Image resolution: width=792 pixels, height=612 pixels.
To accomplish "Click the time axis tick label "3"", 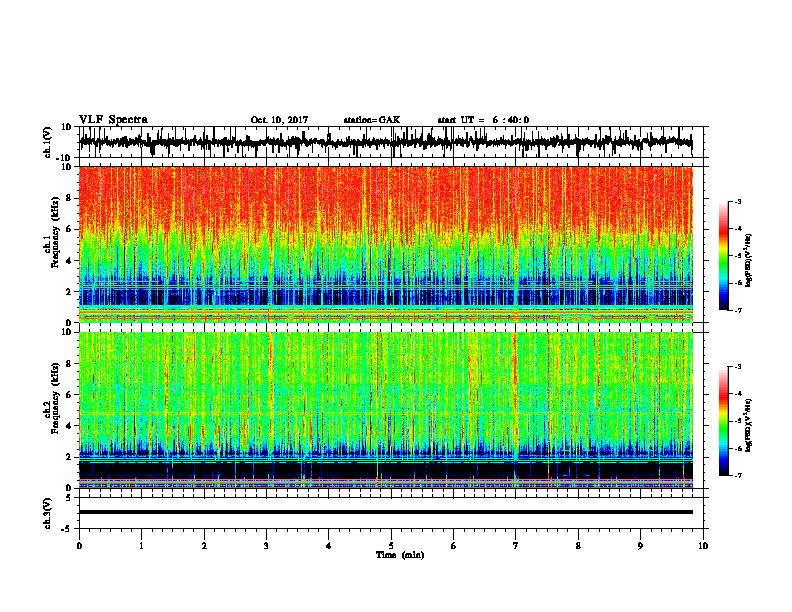I will pos(266,546).
